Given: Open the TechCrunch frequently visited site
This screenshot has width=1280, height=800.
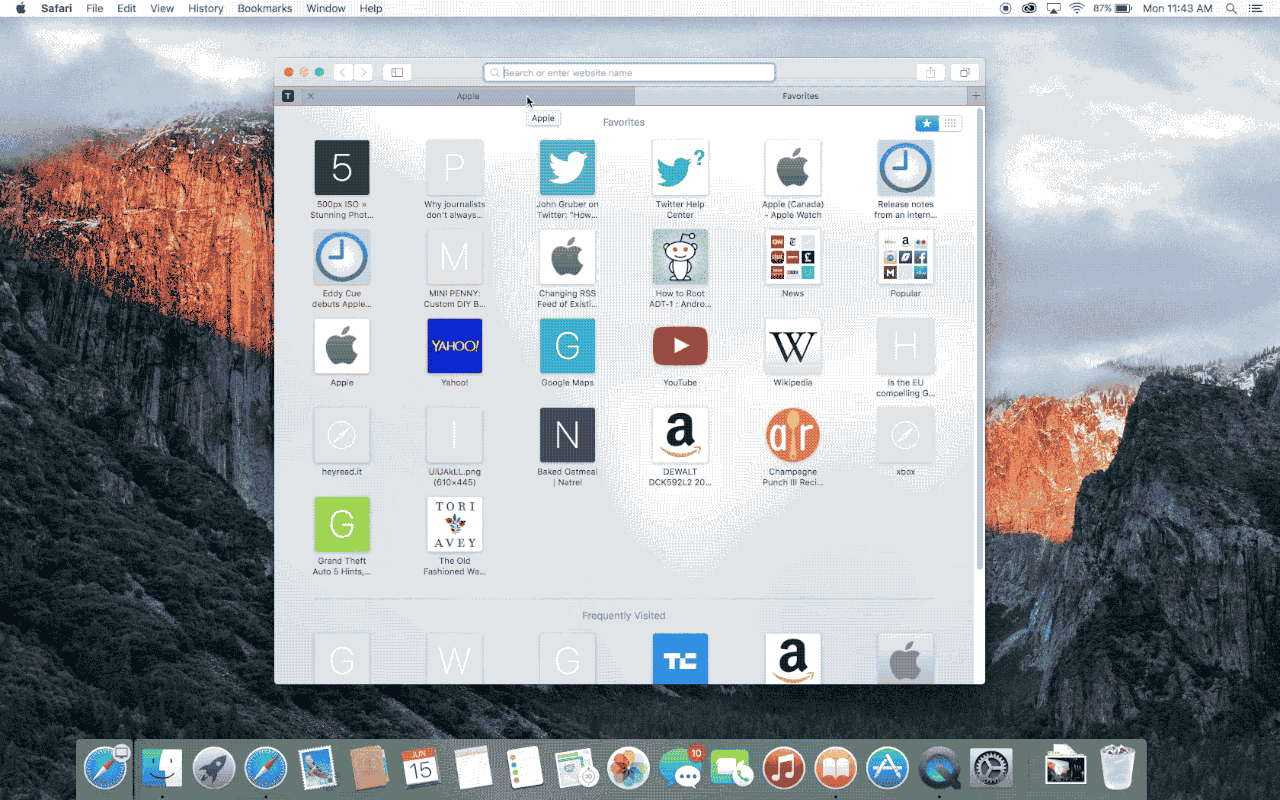Looking at the screenshot, I should [680, 658].
